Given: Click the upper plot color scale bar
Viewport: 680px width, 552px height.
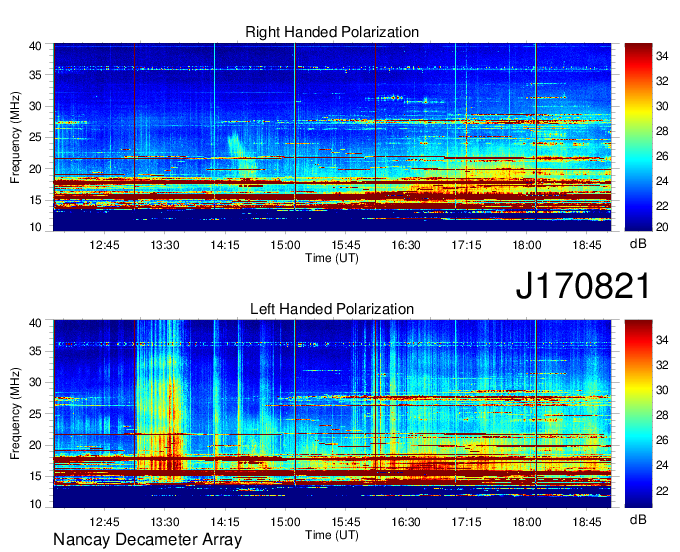Looking at the screenshot, I should pyautogui.click(x=638, y=137).
